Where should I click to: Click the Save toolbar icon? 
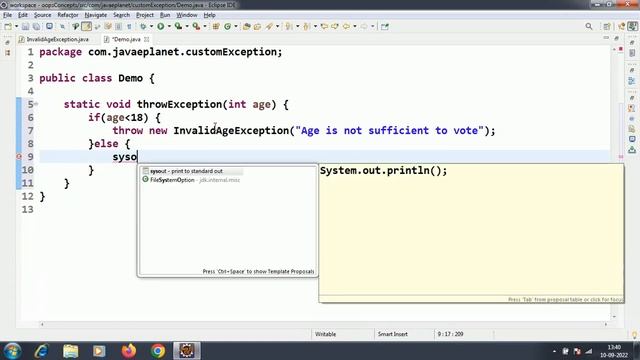[25, 27]
